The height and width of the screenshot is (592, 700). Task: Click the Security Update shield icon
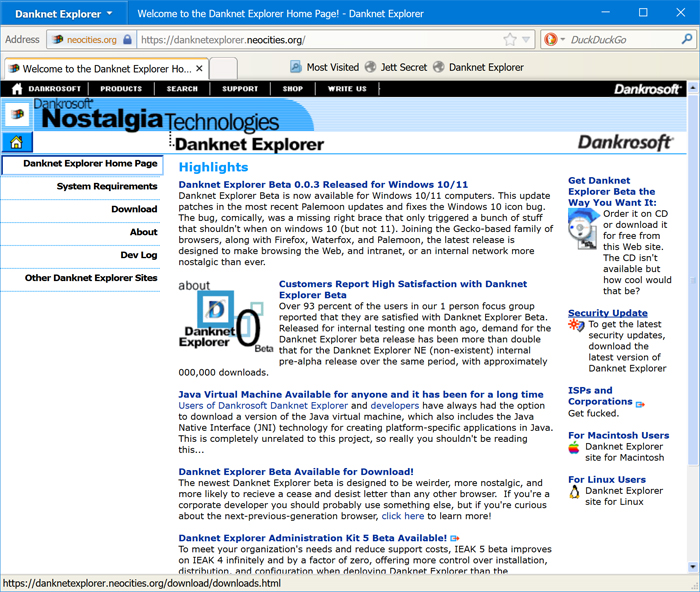point(576,325)
